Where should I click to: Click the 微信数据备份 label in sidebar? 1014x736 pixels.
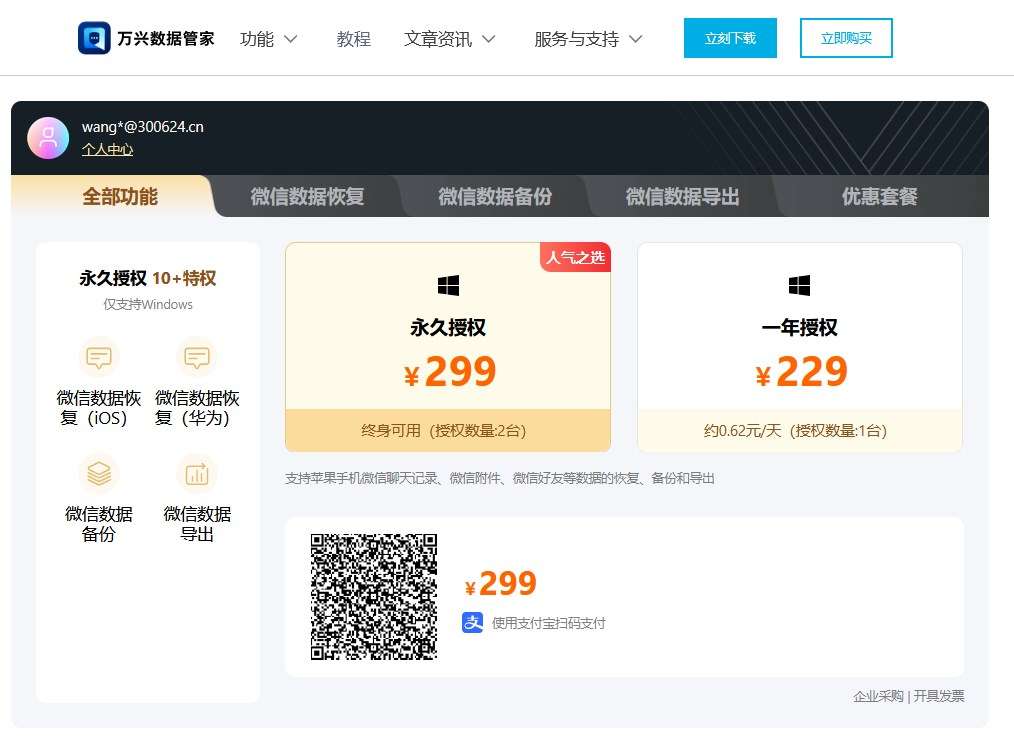click(x=98, y=524)
